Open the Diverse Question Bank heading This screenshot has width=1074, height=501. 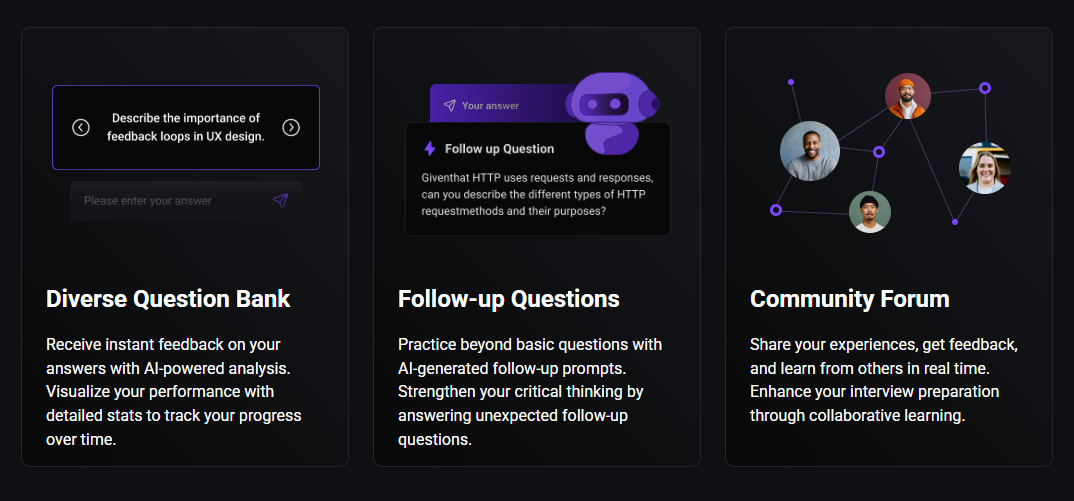[168, 299]
